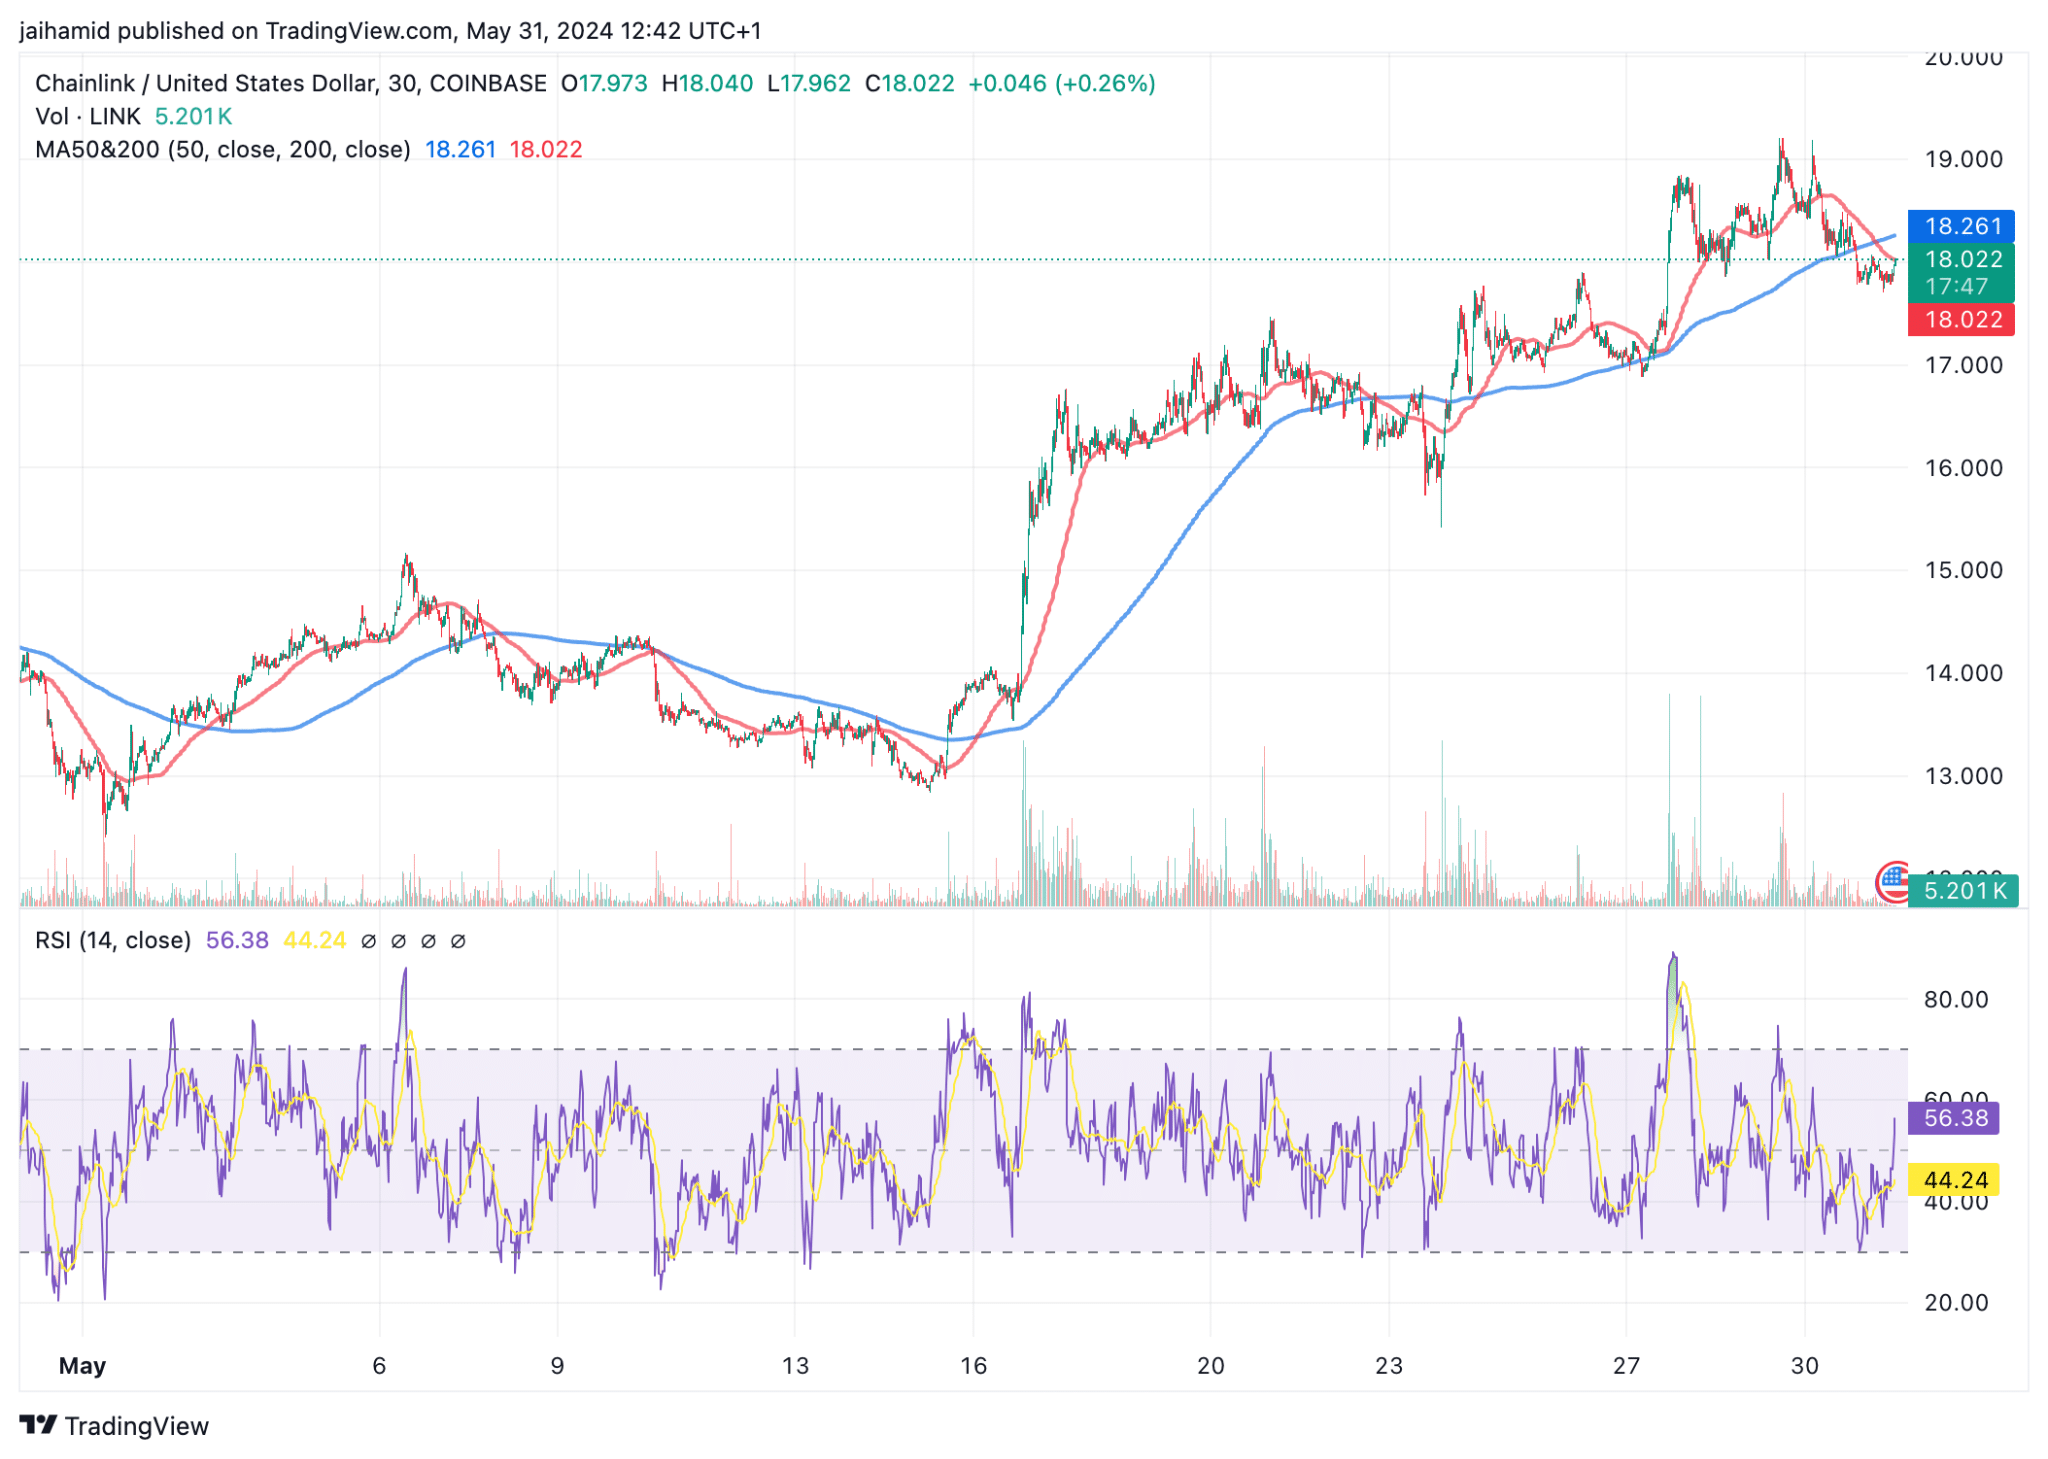
Task: Click the 13.000 price axis label
Action: coord(1964,776)
